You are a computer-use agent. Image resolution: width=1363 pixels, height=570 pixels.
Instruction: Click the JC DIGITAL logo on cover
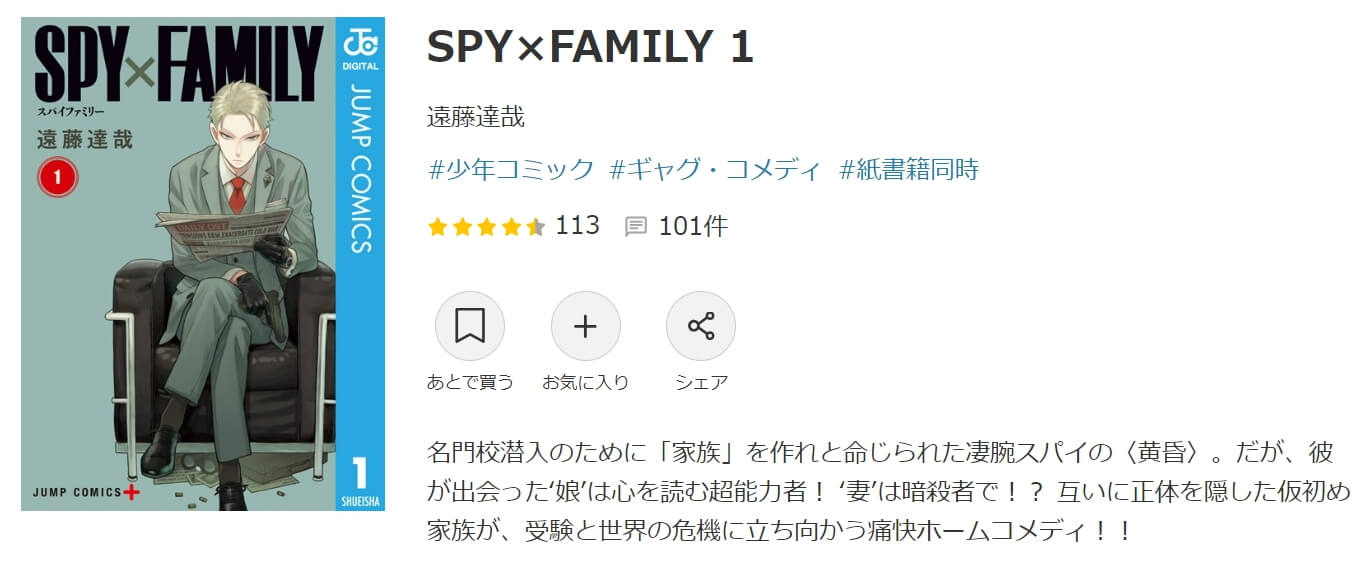click(360, 49)
